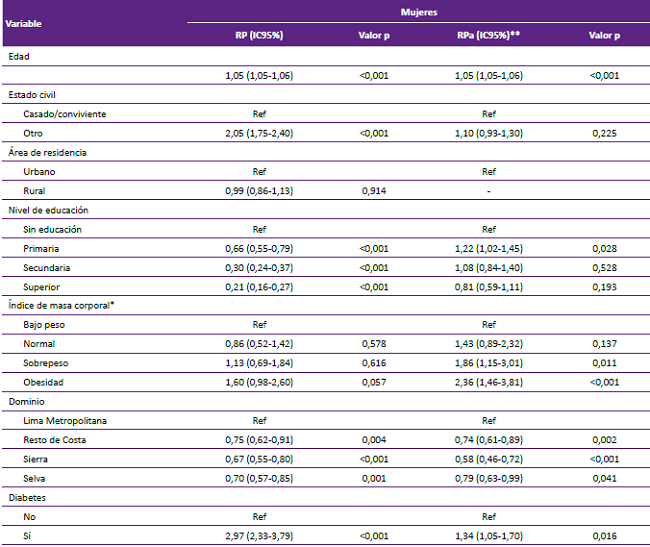Click the 'Secundaria' row label
The image size is (650, 547).
47,268
